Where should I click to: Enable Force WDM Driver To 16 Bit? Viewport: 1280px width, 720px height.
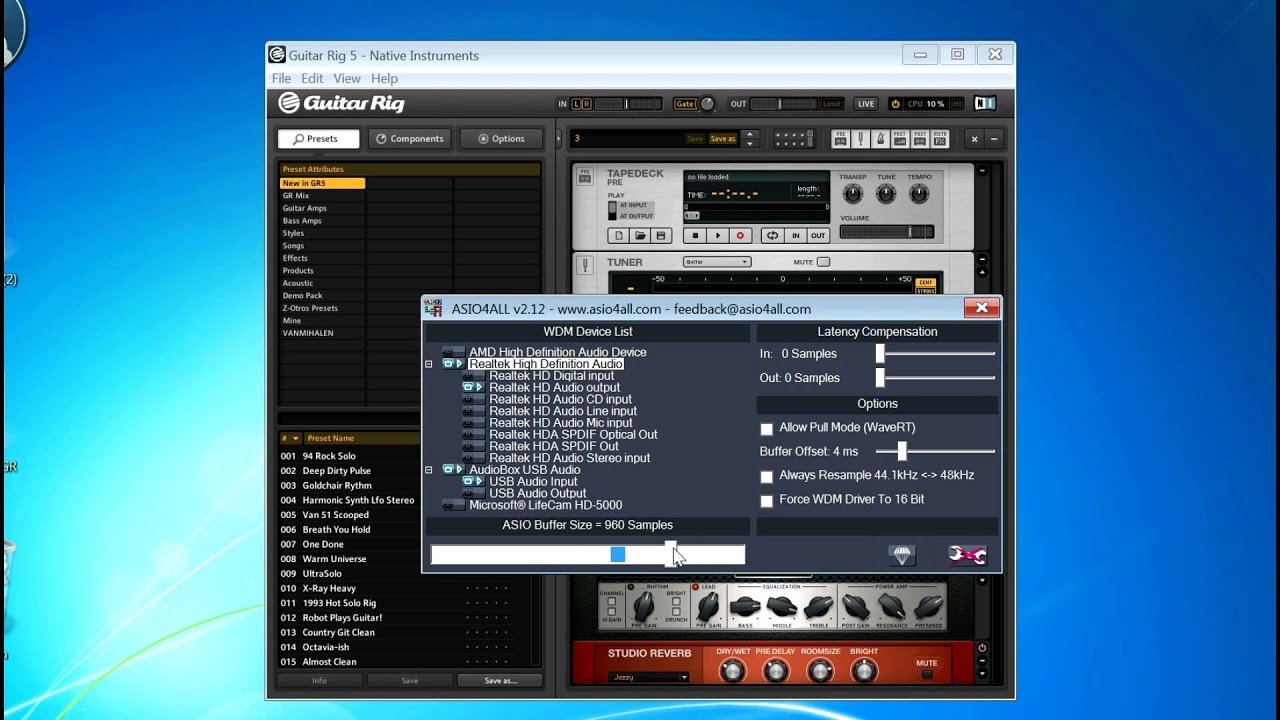point(767,500)
